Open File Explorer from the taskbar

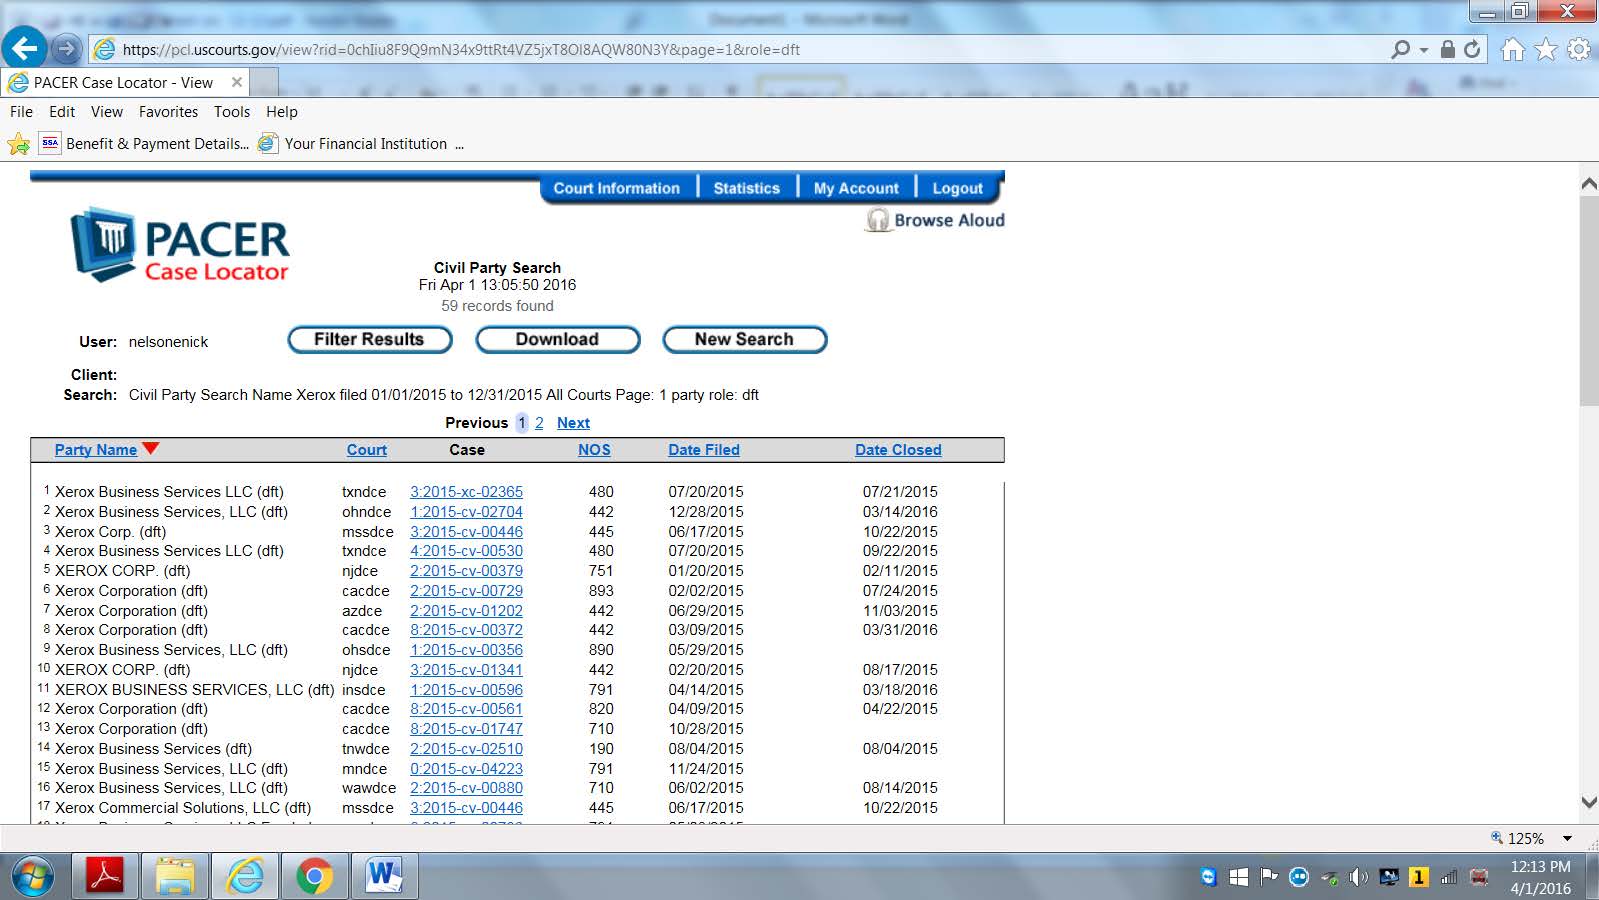click(175, 877)
